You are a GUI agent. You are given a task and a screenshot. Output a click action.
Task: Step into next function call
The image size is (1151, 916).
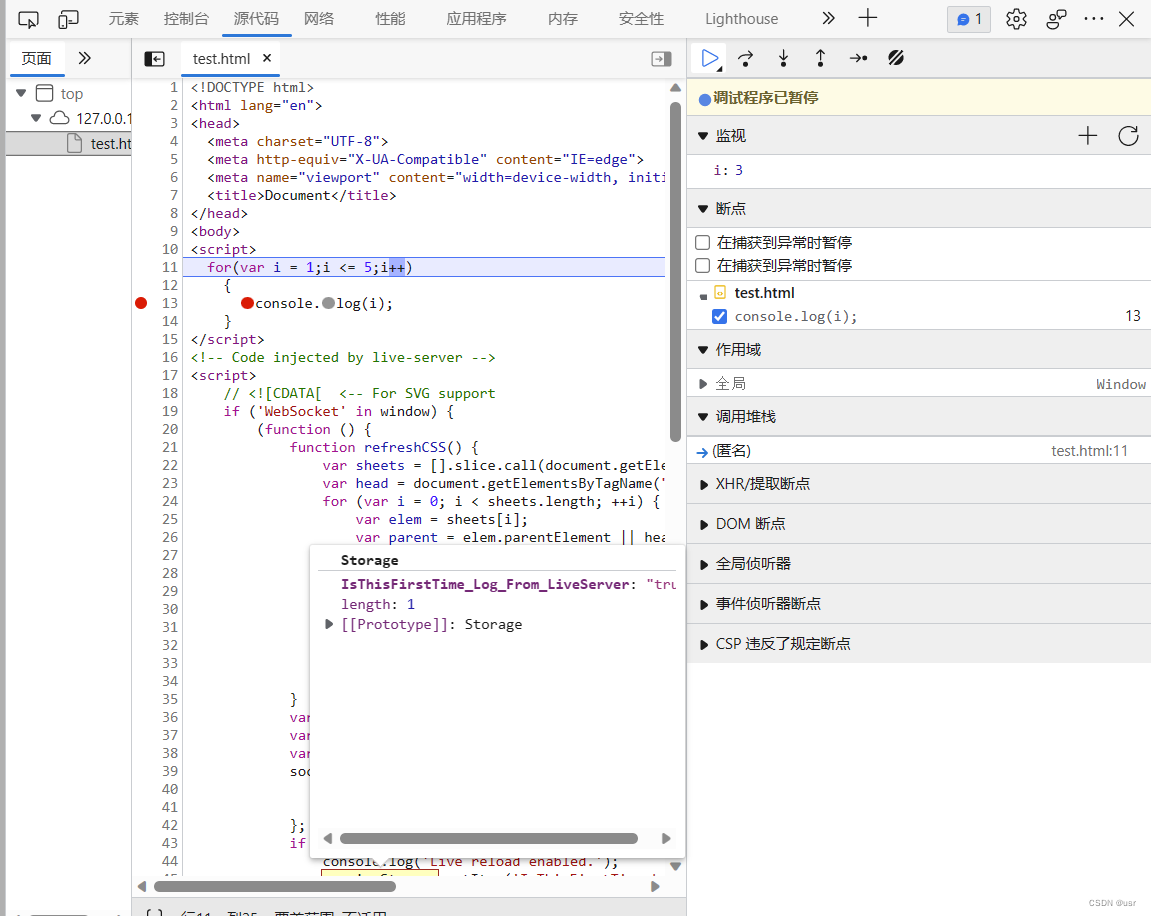[783, 58]
